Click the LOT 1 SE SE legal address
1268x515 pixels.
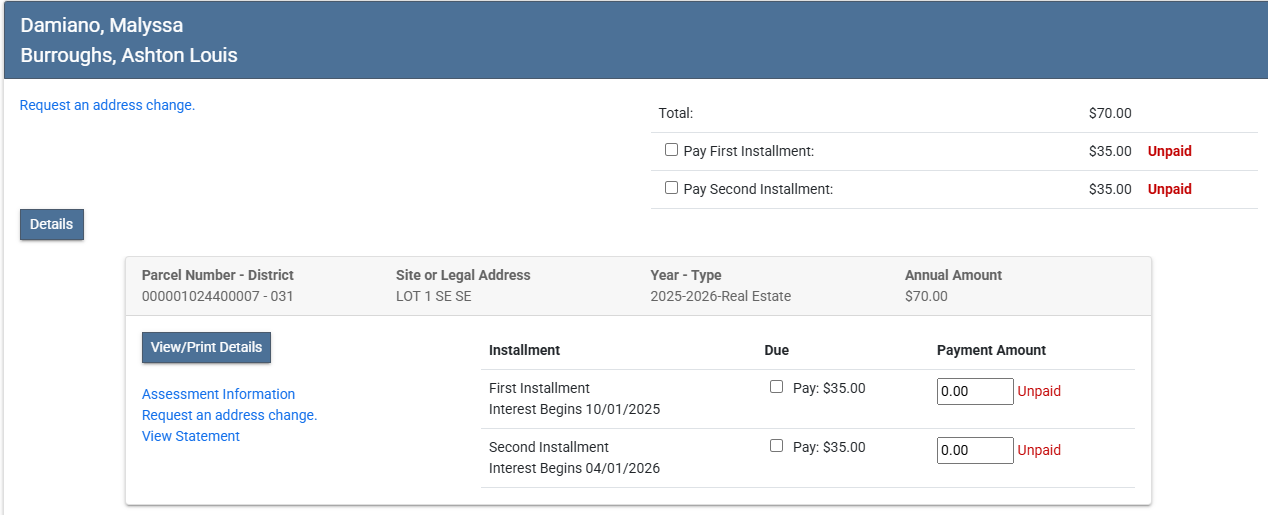(433, 296)
